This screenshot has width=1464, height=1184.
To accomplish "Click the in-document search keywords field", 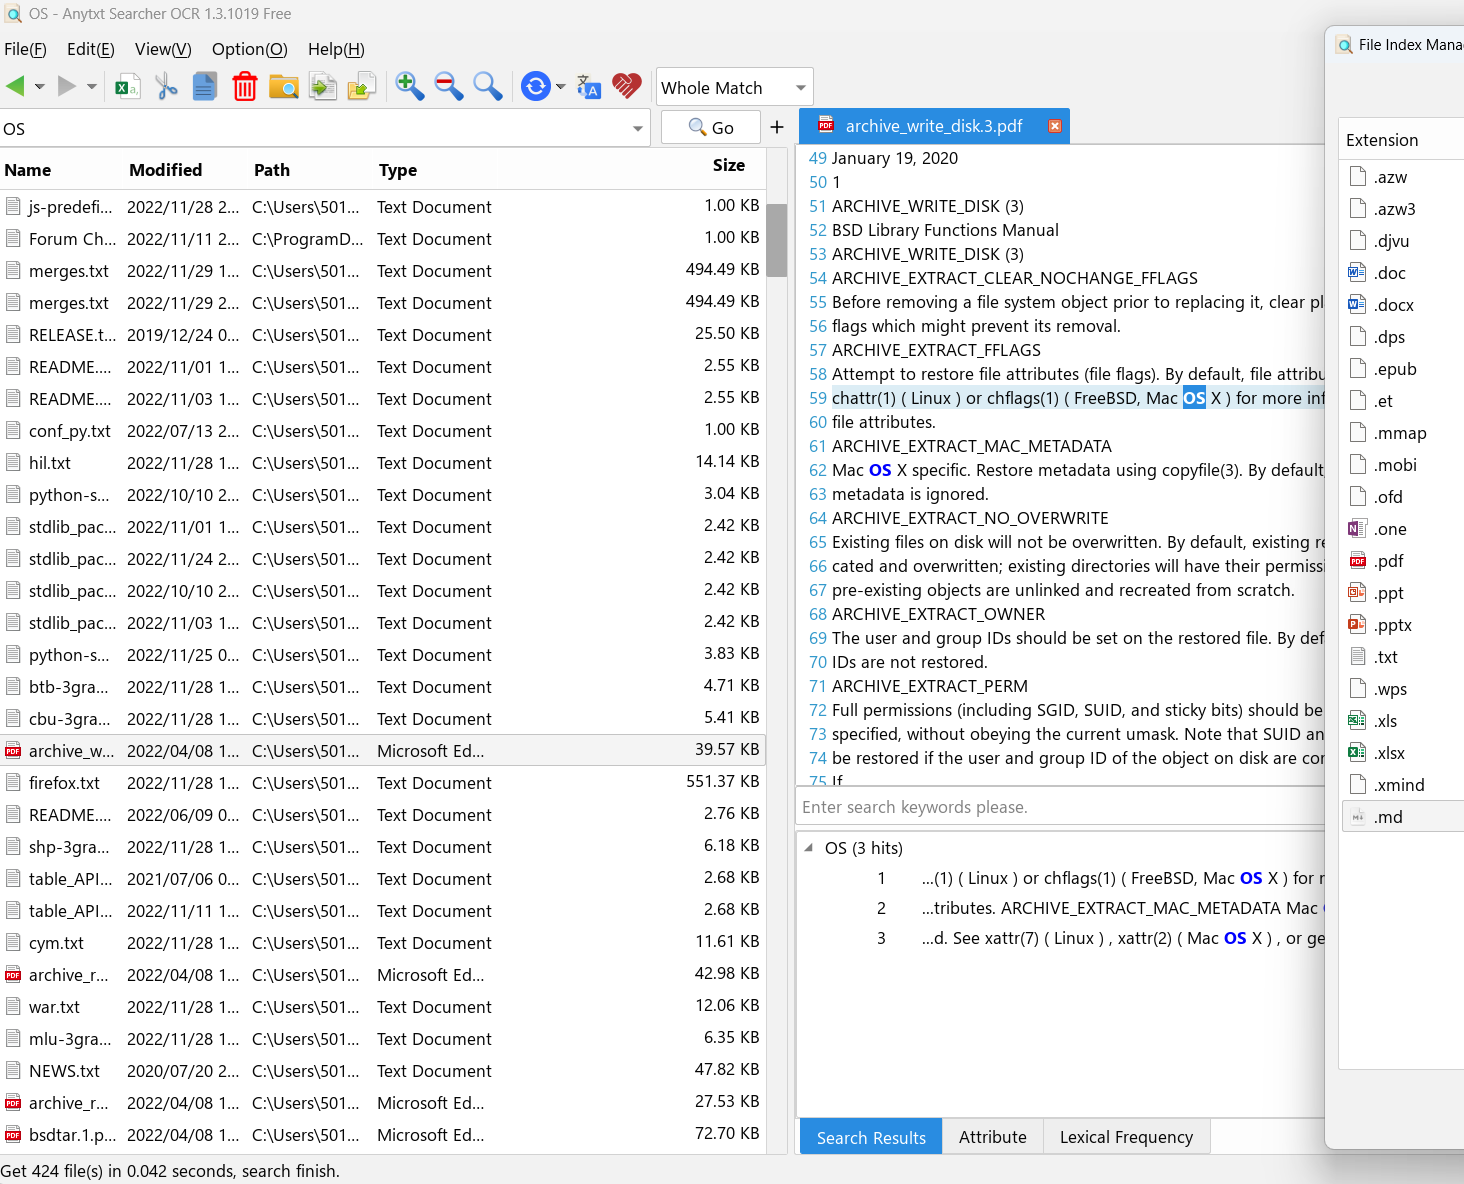I will pyautogui.click(x=1060, y=807).
